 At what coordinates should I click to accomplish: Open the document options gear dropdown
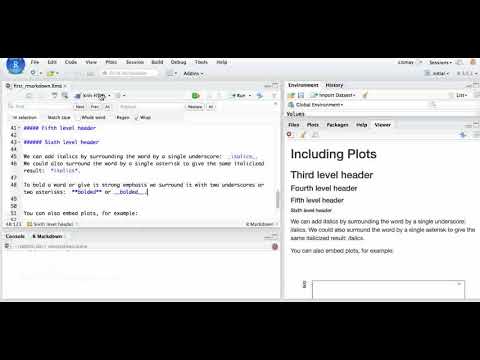pyautogui.click(x=120, y=96)
